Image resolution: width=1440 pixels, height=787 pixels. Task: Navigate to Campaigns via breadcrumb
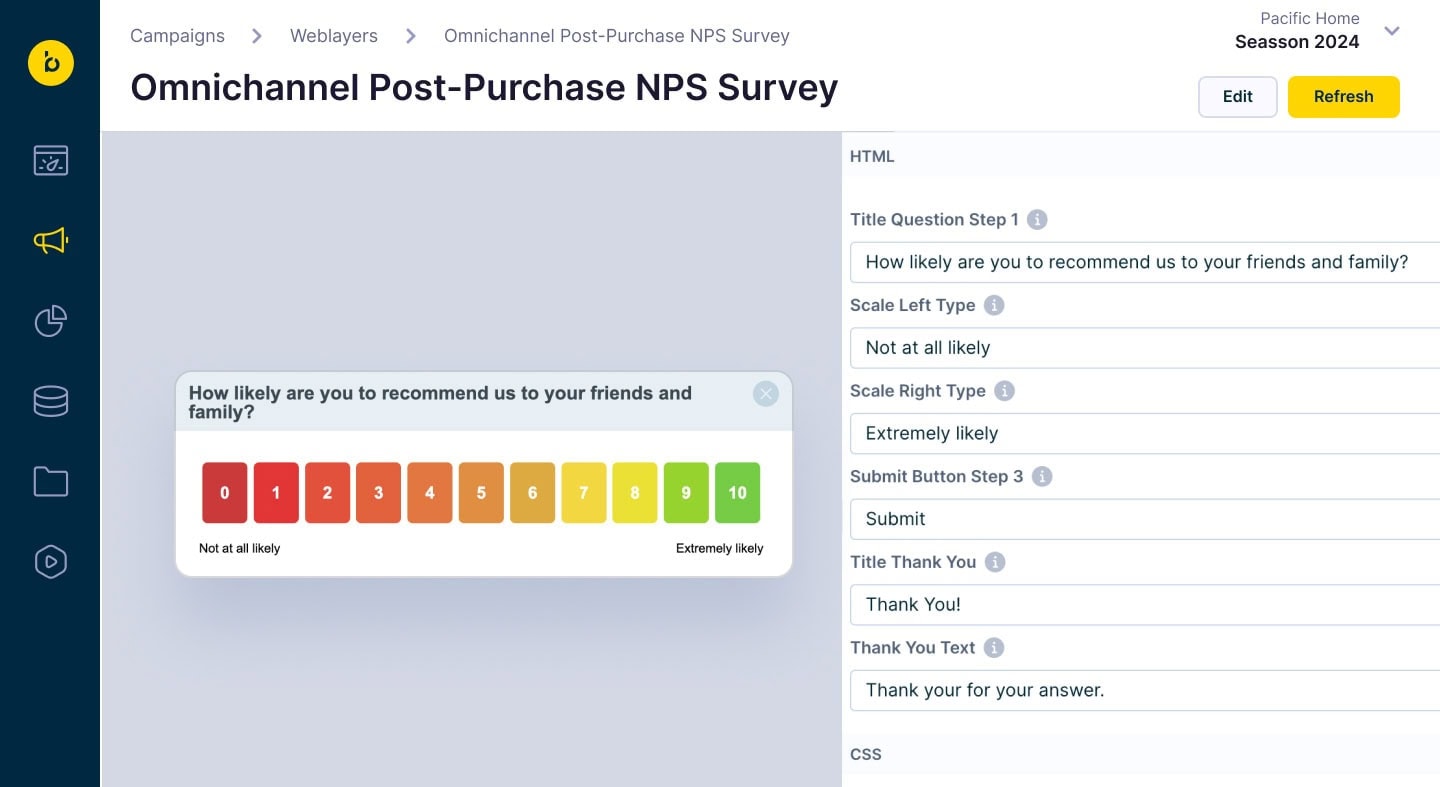click(177, 36)
